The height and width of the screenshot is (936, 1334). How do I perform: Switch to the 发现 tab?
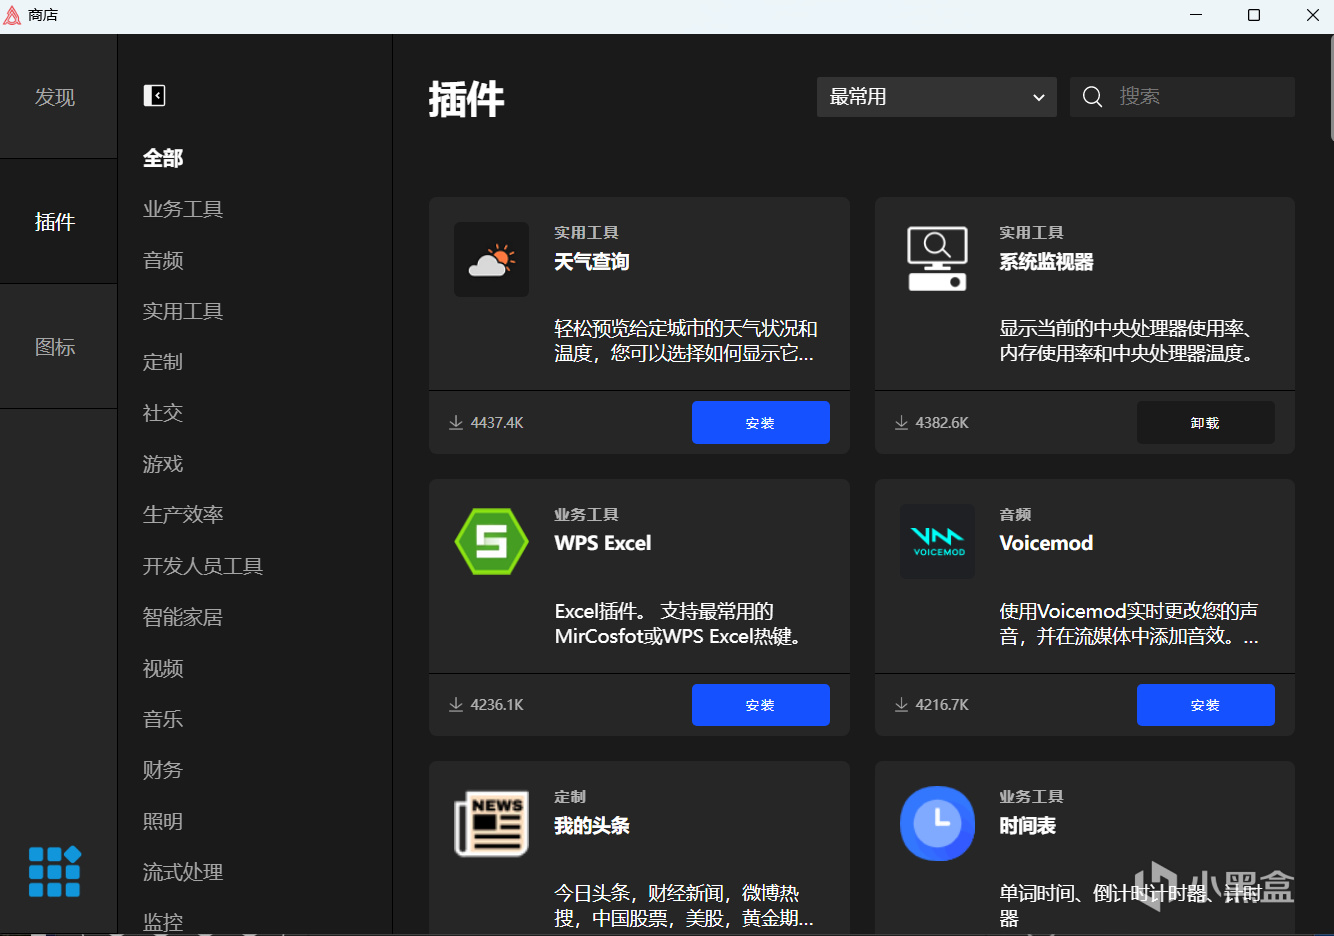(x=58, y=97)
